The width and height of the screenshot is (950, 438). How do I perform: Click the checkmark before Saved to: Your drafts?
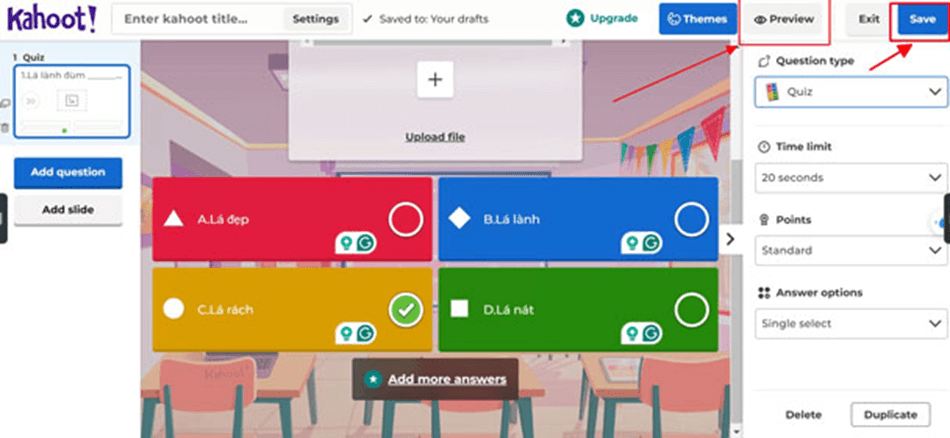(367, 19)
